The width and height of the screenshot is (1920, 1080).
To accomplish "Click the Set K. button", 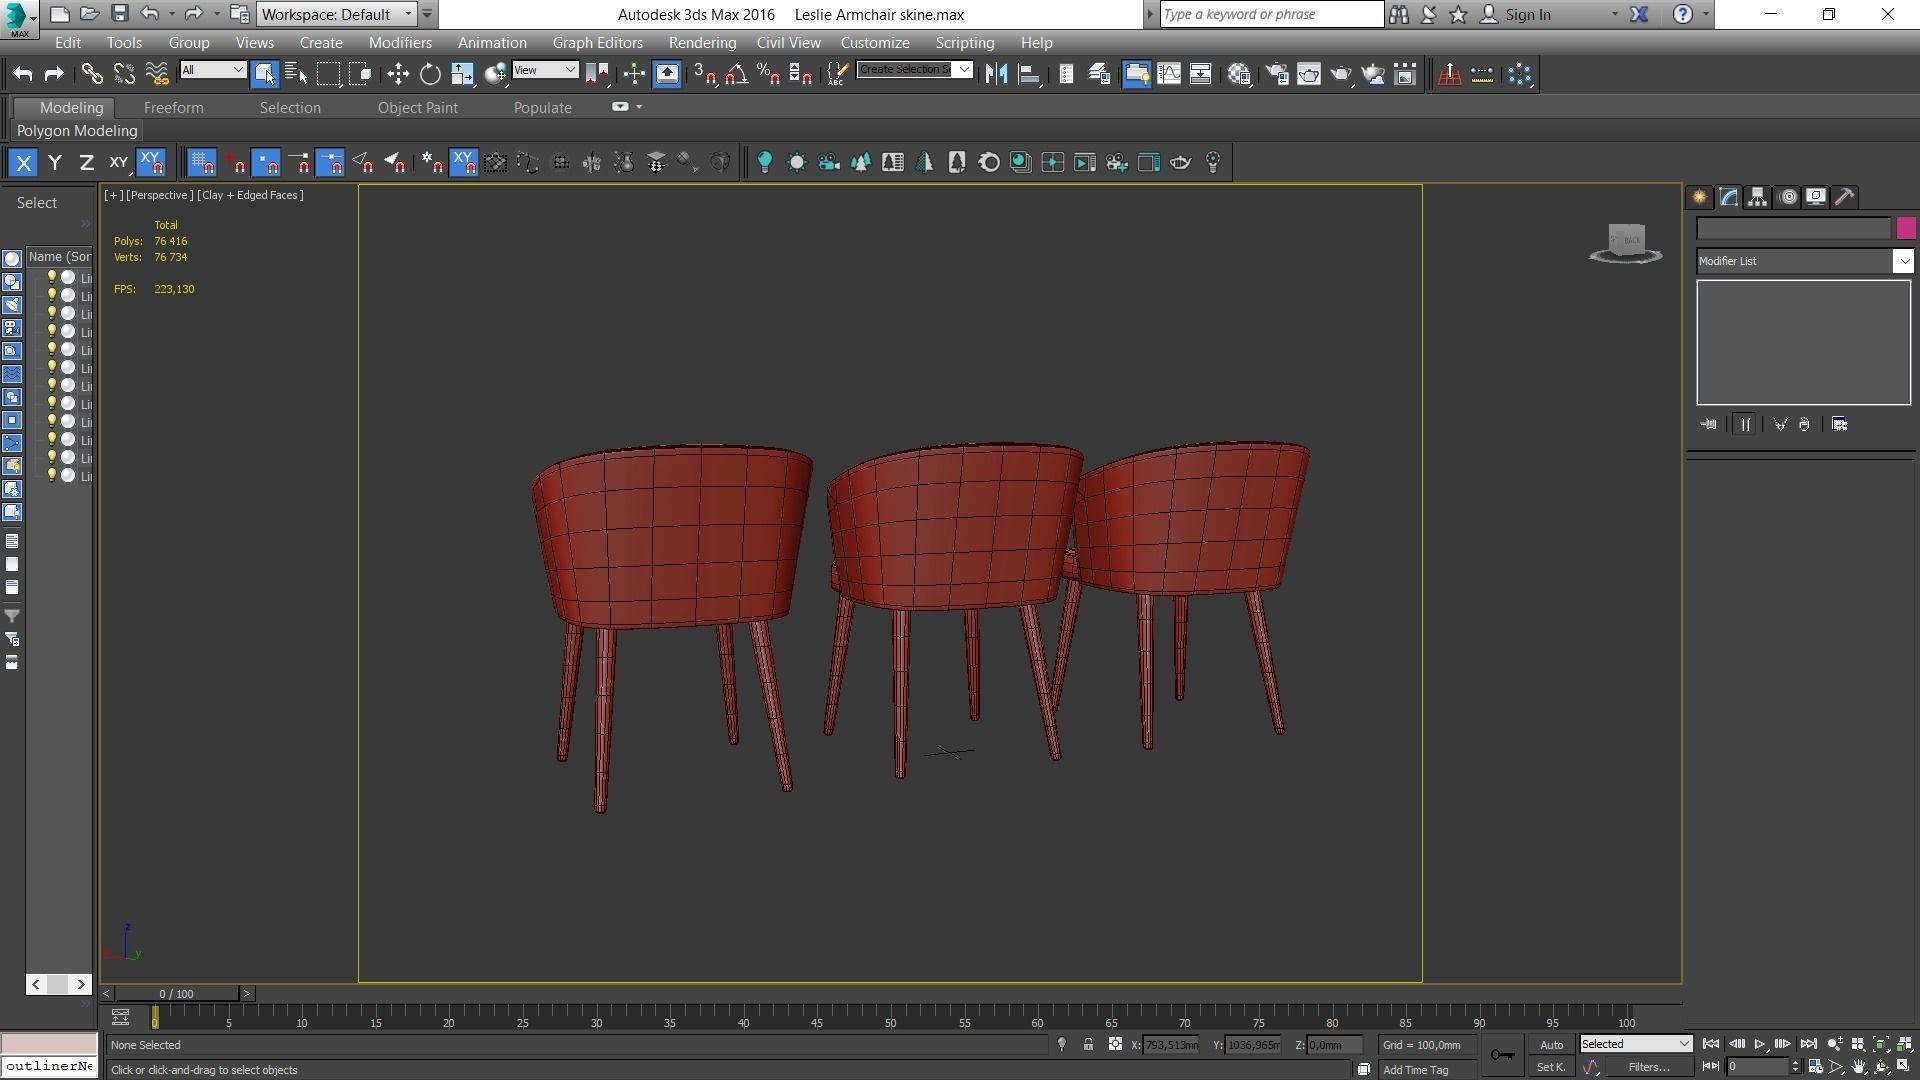I will coord(1551,1067).
